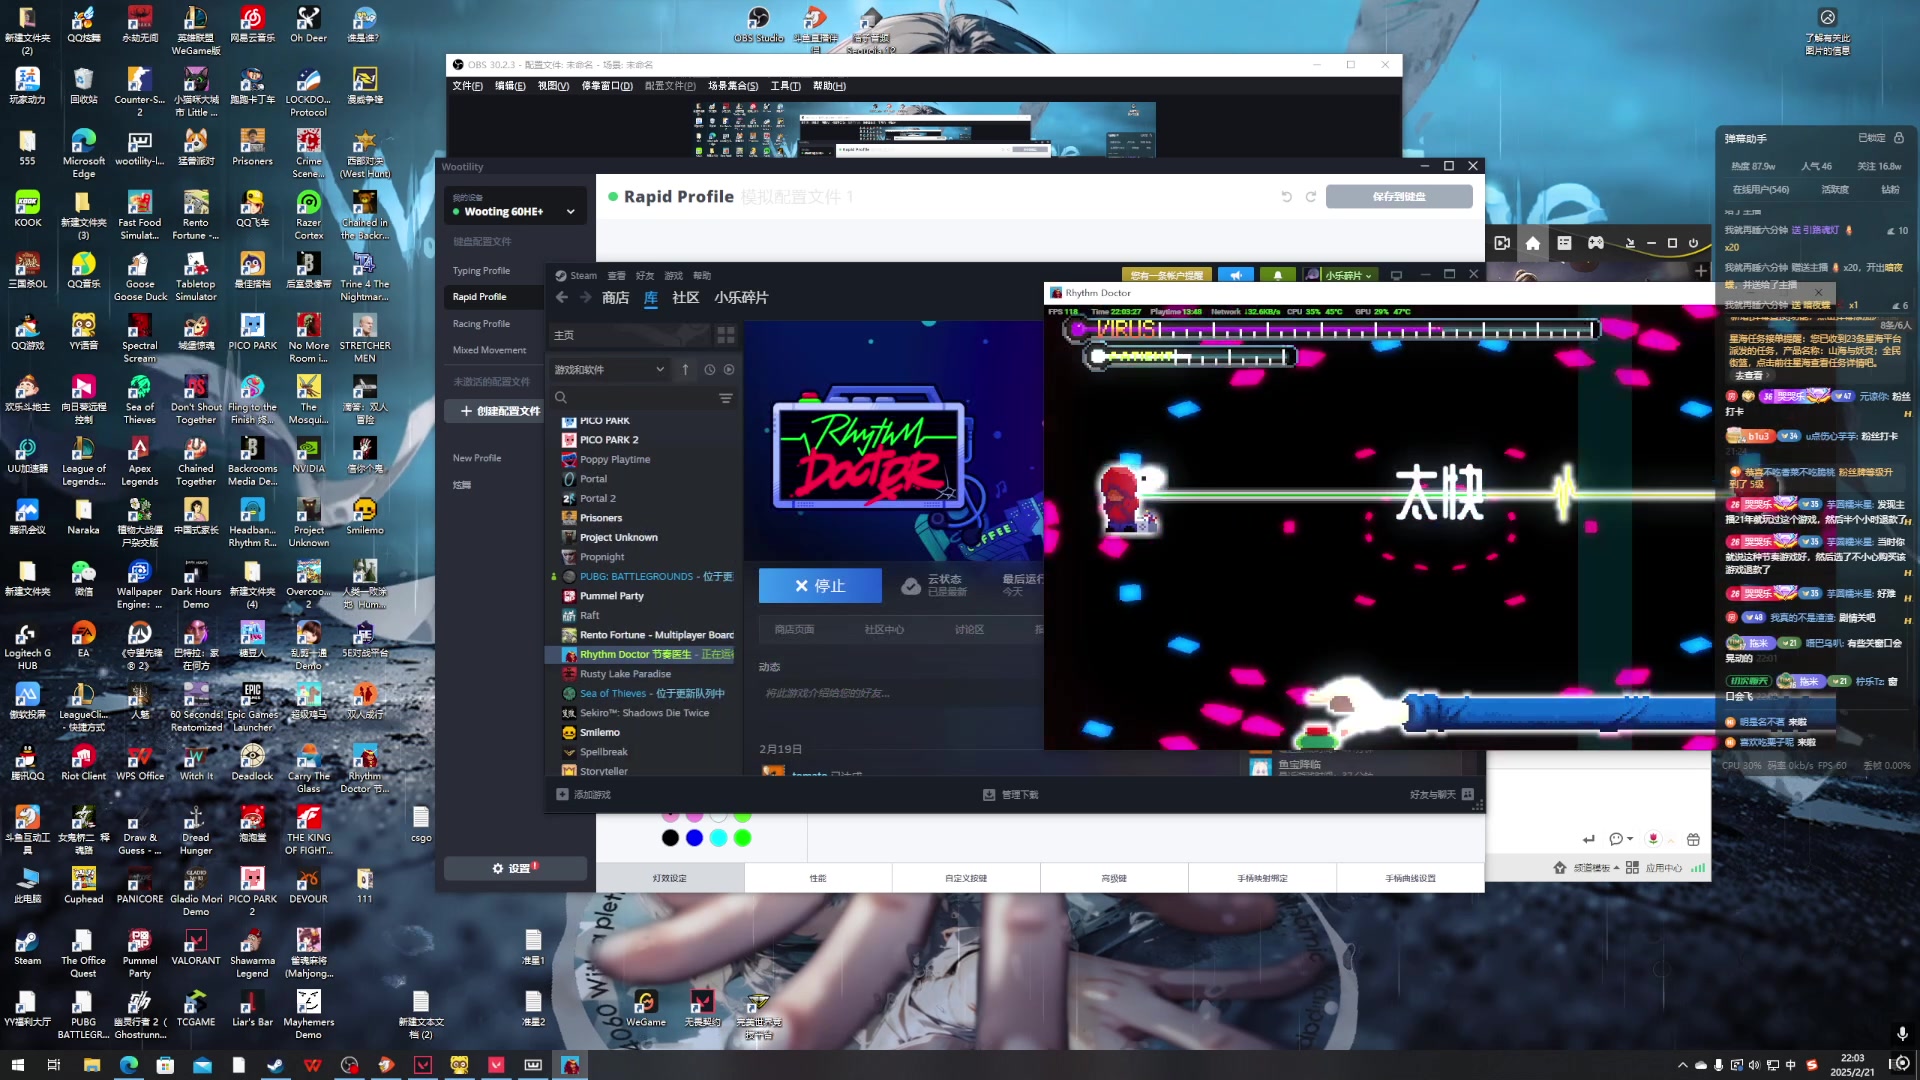Screen dimensions: 1920x1080
Task: Pick the blue color swatch in Wootility
Action: tap(694, 838)
